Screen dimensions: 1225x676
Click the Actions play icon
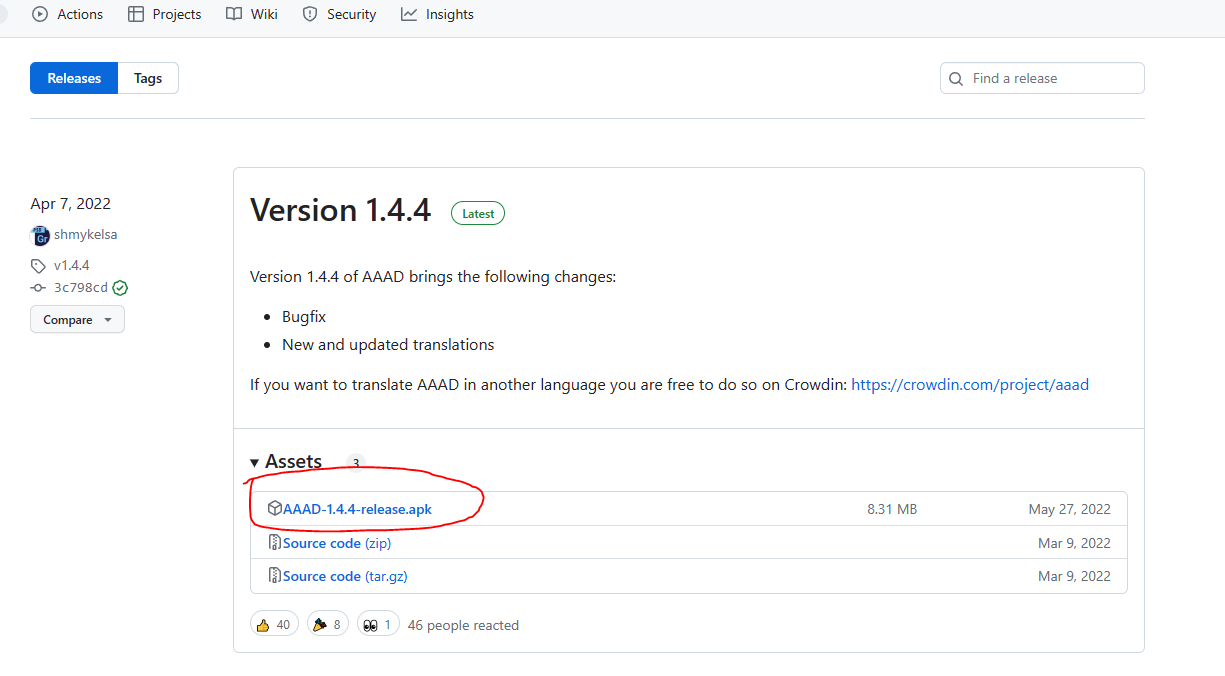pos(40,14)
